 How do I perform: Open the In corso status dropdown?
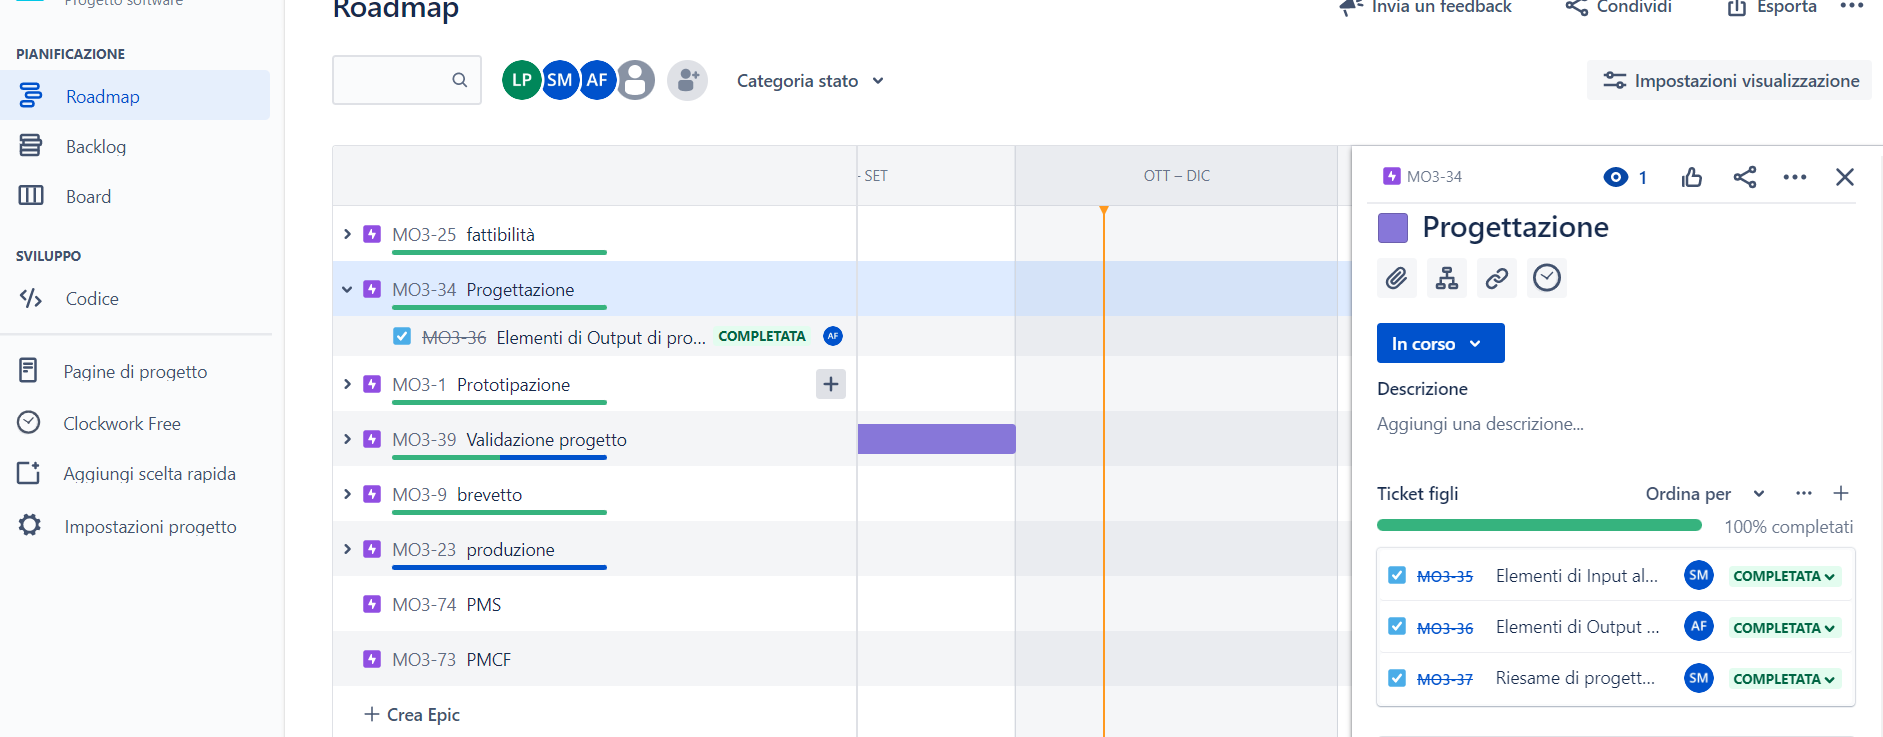click(x=1440, y=343)
